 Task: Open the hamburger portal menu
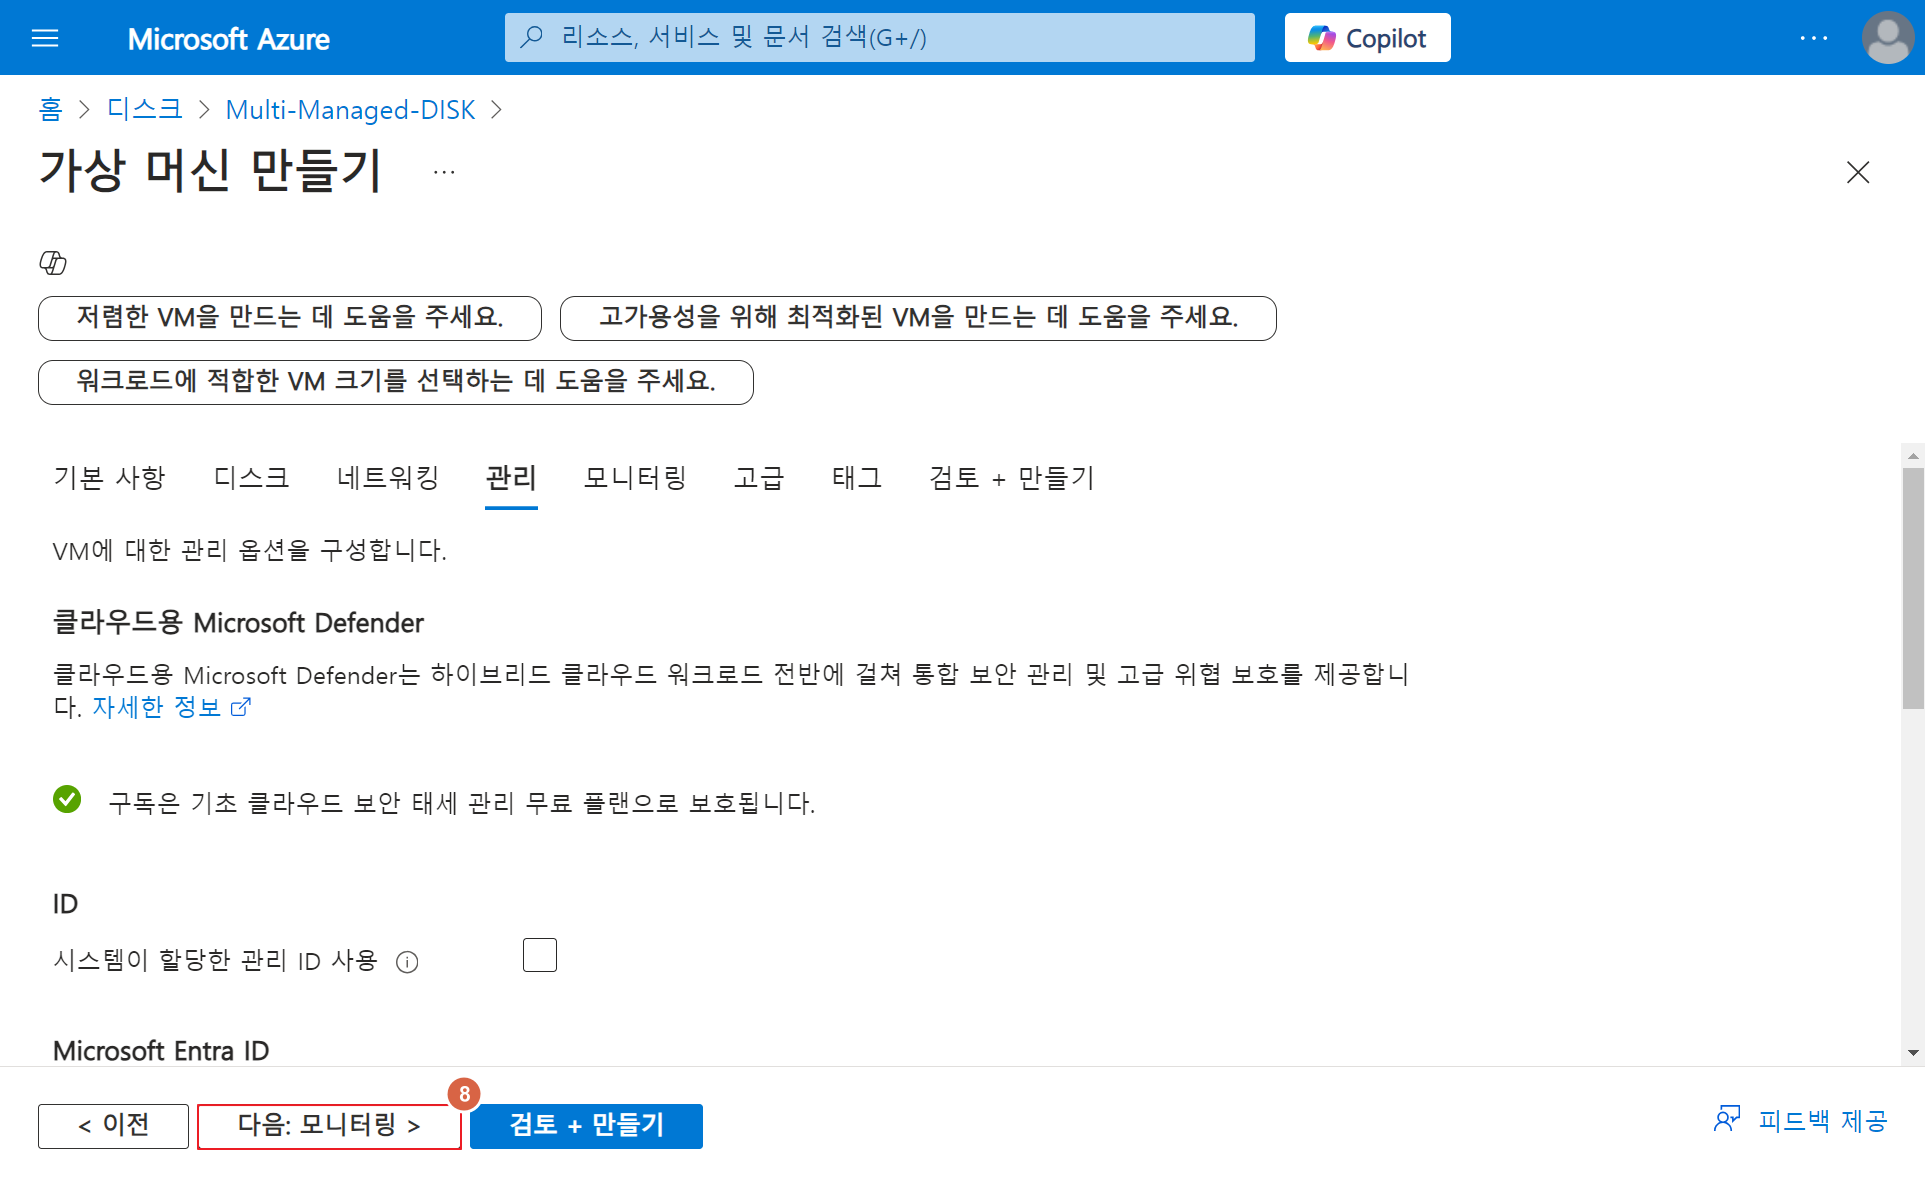pyautogui.click(x=45, y=38)
